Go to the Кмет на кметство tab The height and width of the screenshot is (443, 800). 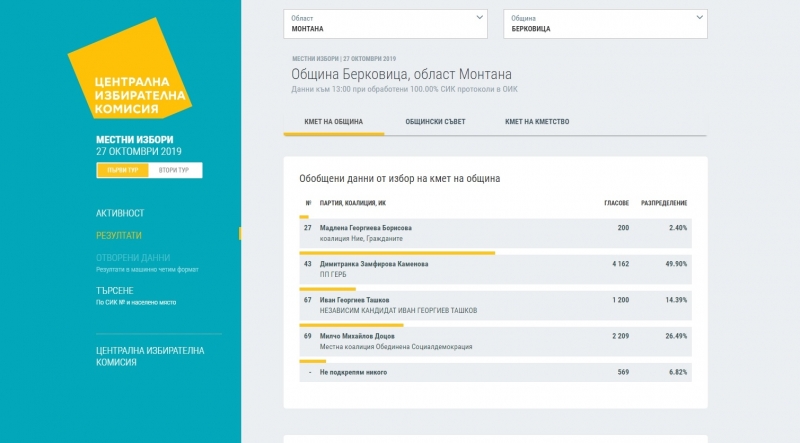click(537, 122)
